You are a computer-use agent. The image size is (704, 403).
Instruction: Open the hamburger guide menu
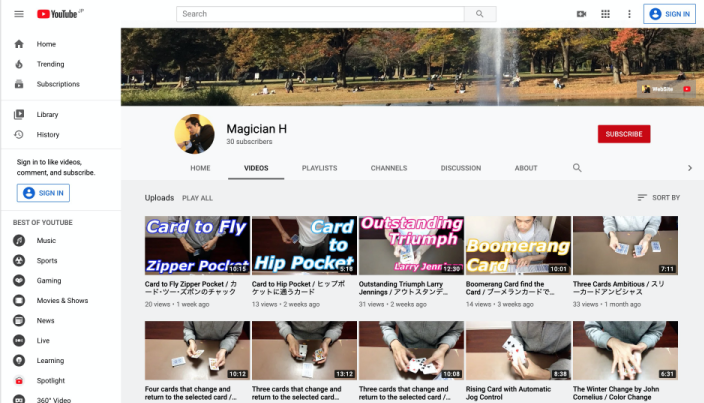(19, 14)
